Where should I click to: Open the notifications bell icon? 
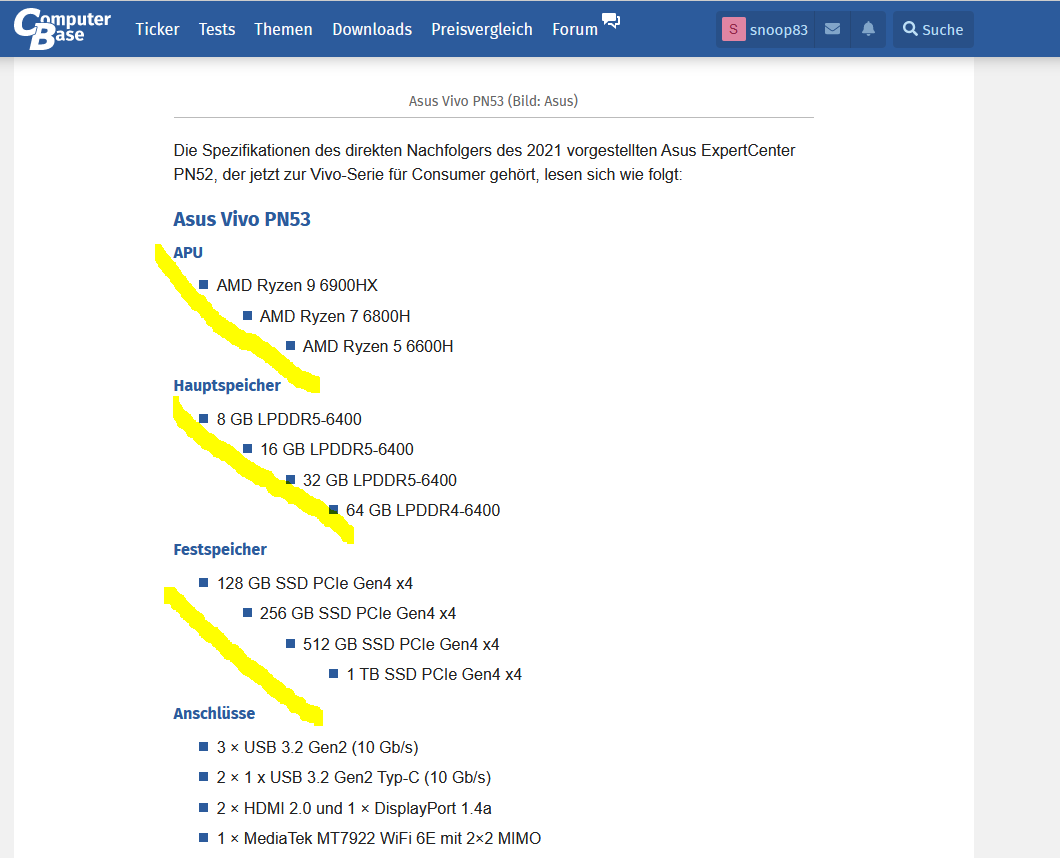[868, 29]
